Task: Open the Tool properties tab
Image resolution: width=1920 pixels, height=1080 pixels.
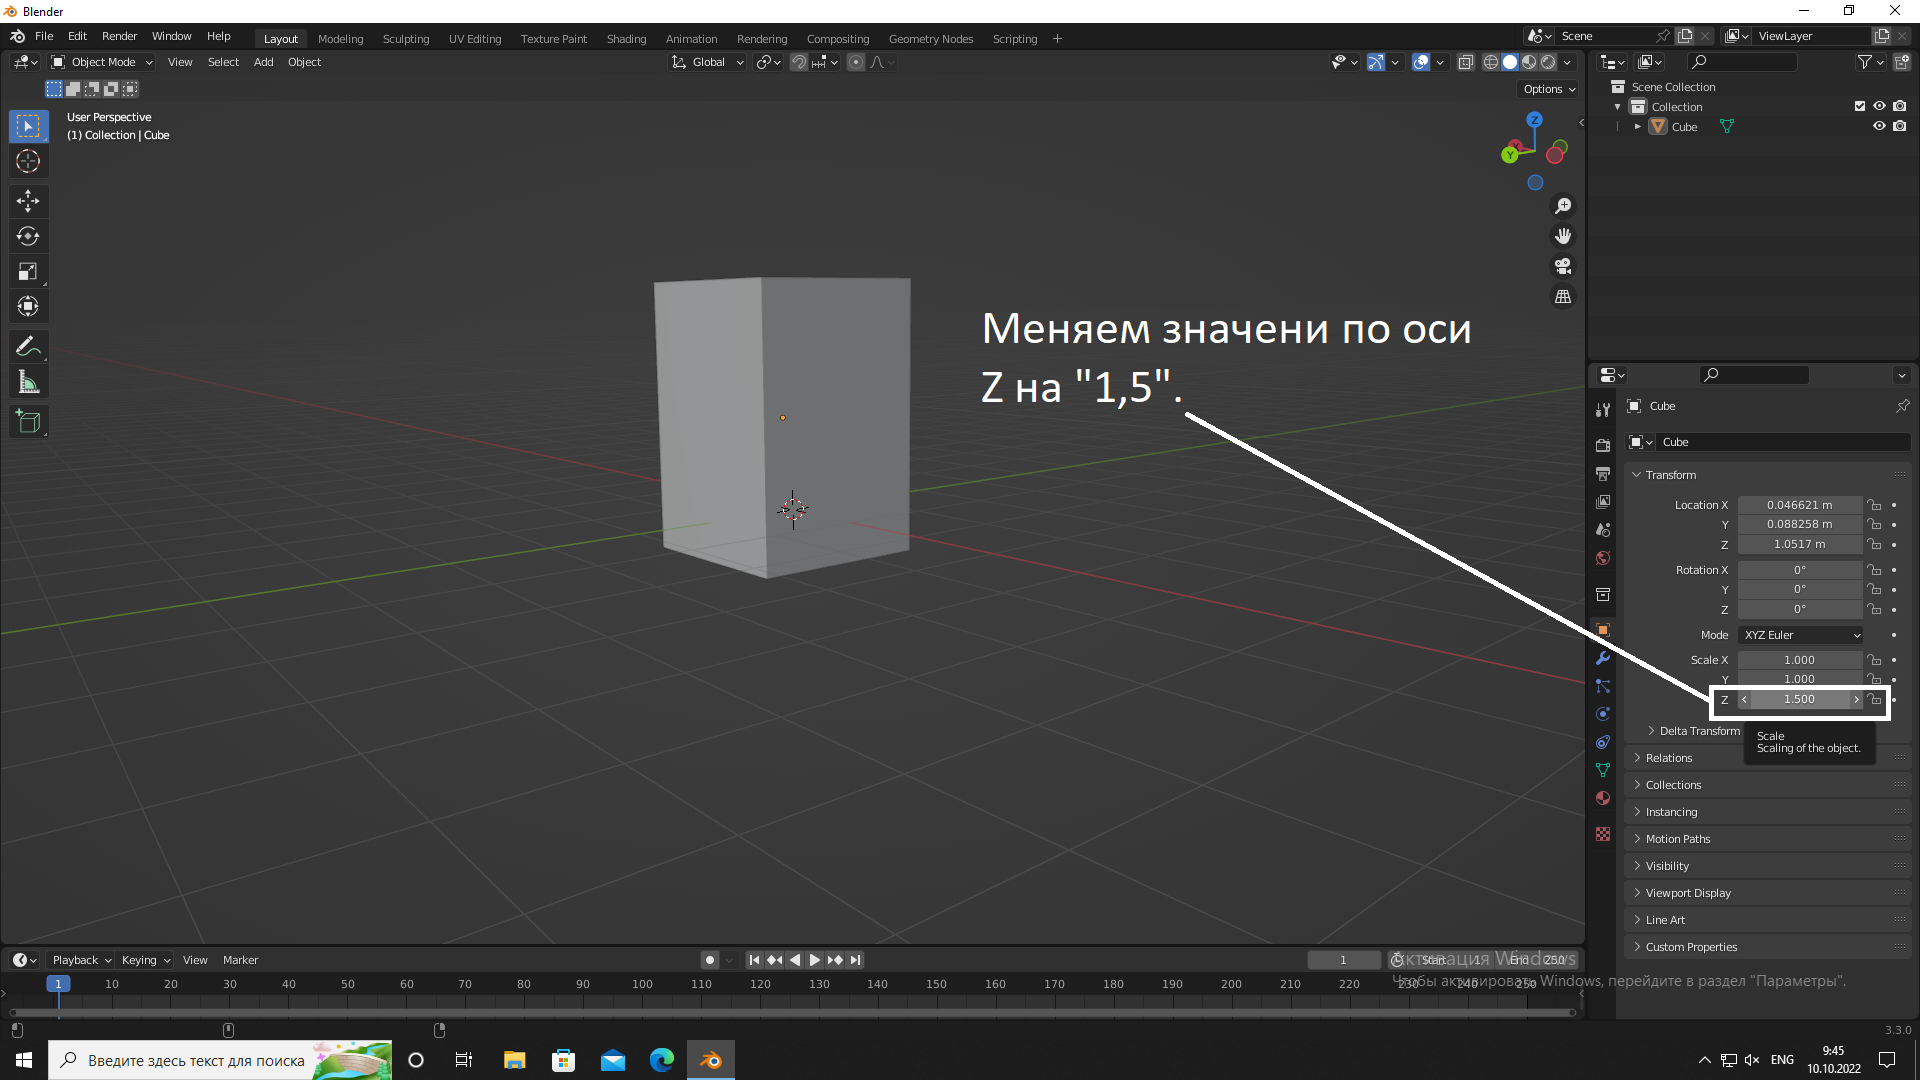Action: 1603,410
